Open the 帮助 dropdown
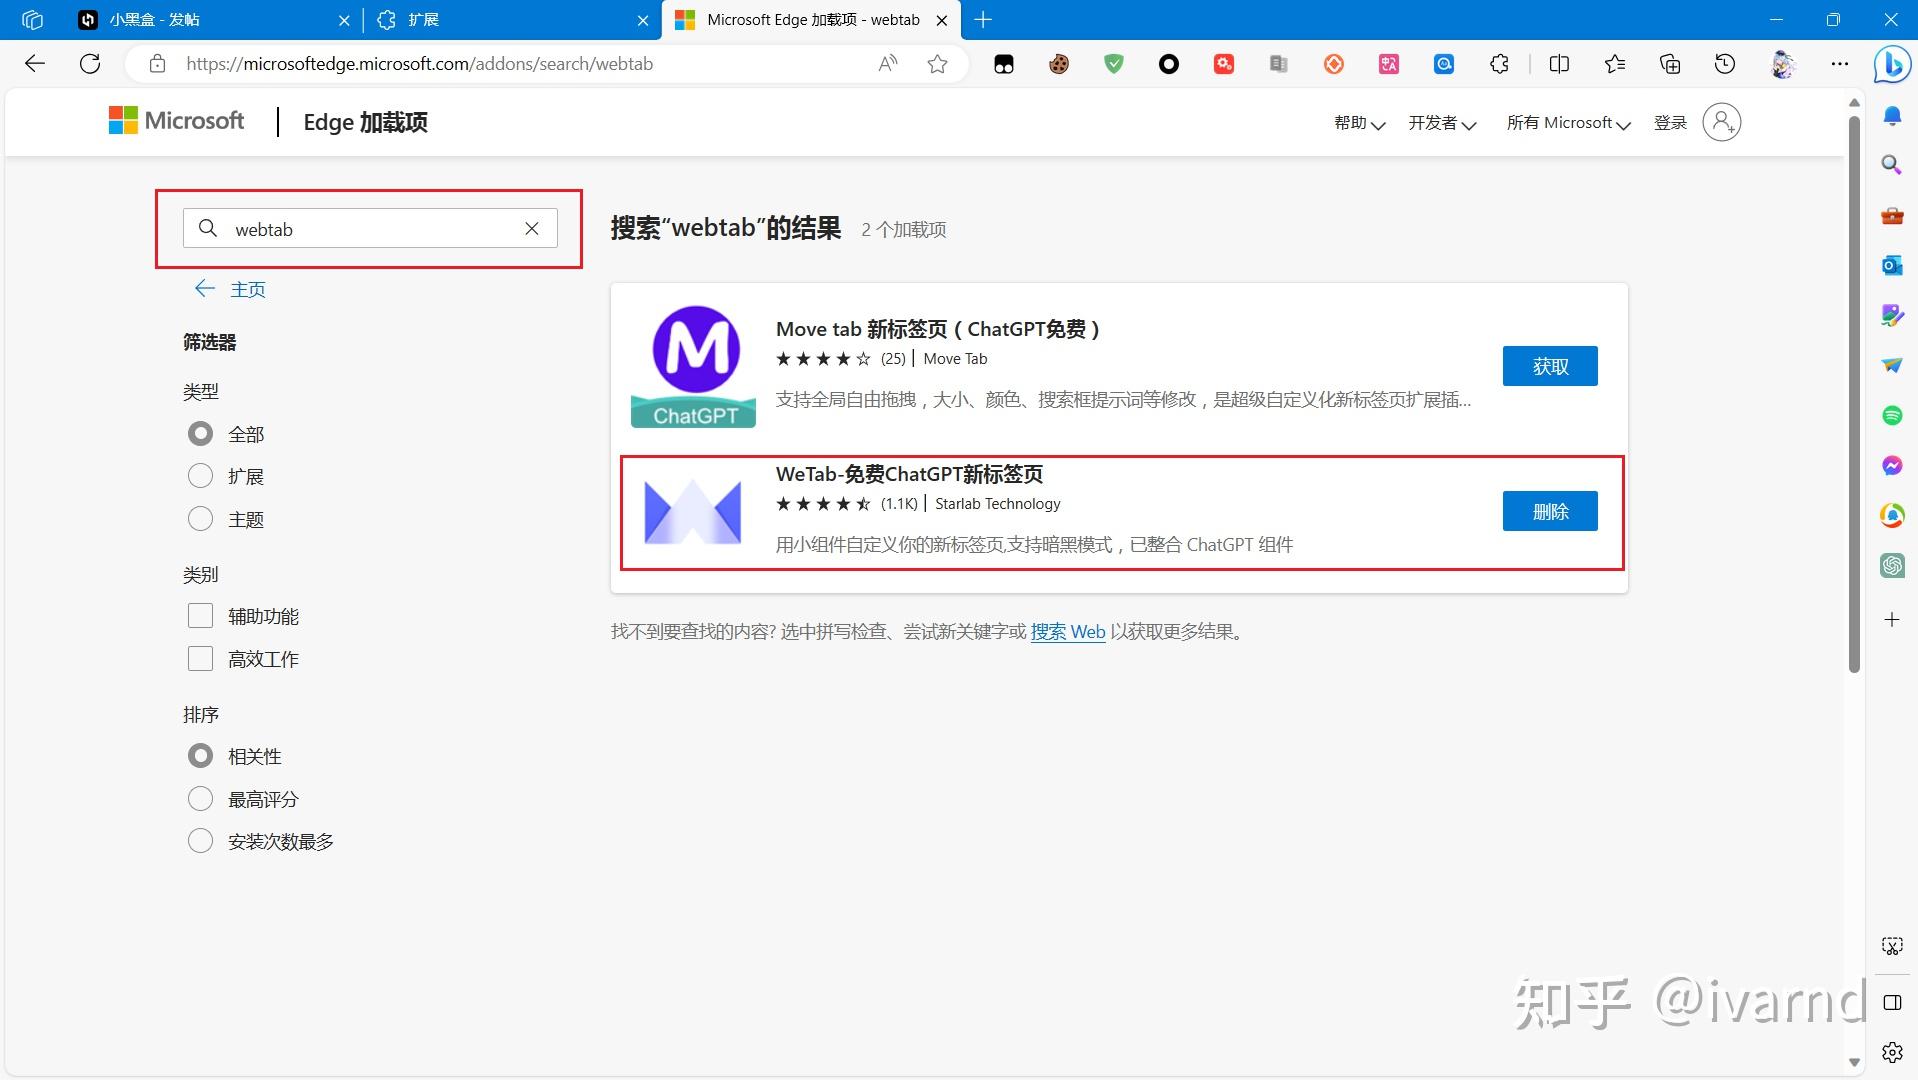The image size is (1918, 1080). click(x=1357, y=122)
